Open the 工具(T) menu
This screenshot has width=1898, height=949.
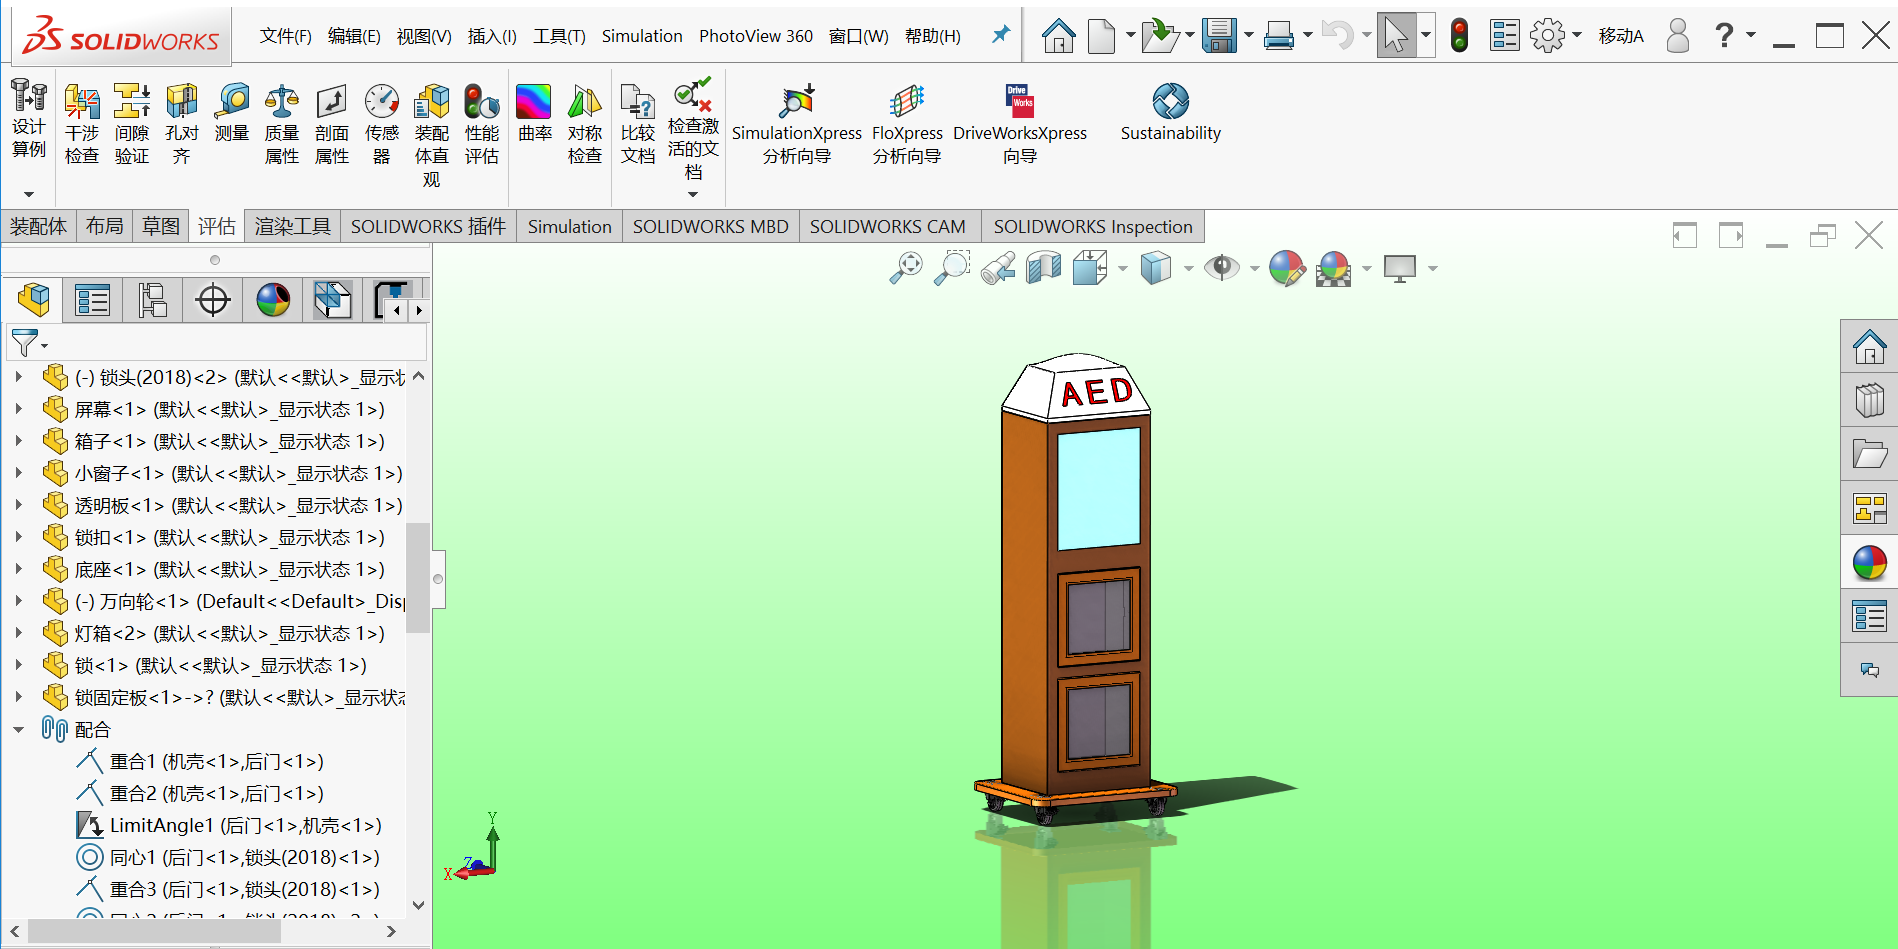click(559, 36)
